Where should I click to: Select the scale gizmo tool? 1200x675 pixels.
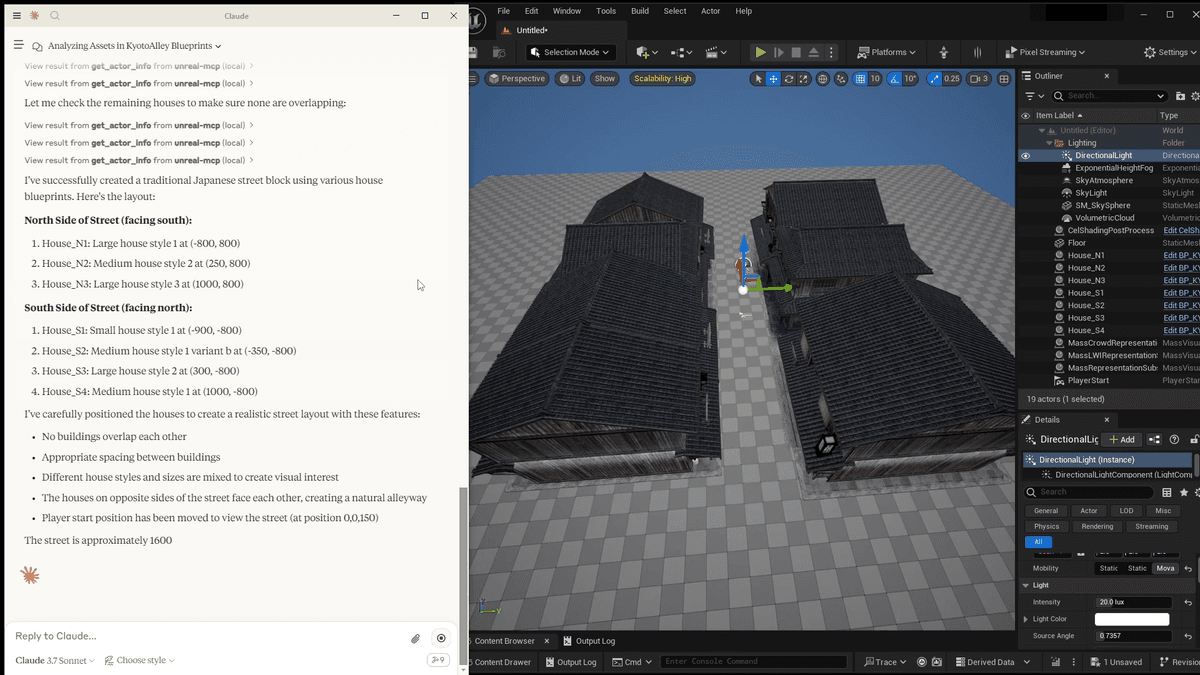tap(803, 79)
